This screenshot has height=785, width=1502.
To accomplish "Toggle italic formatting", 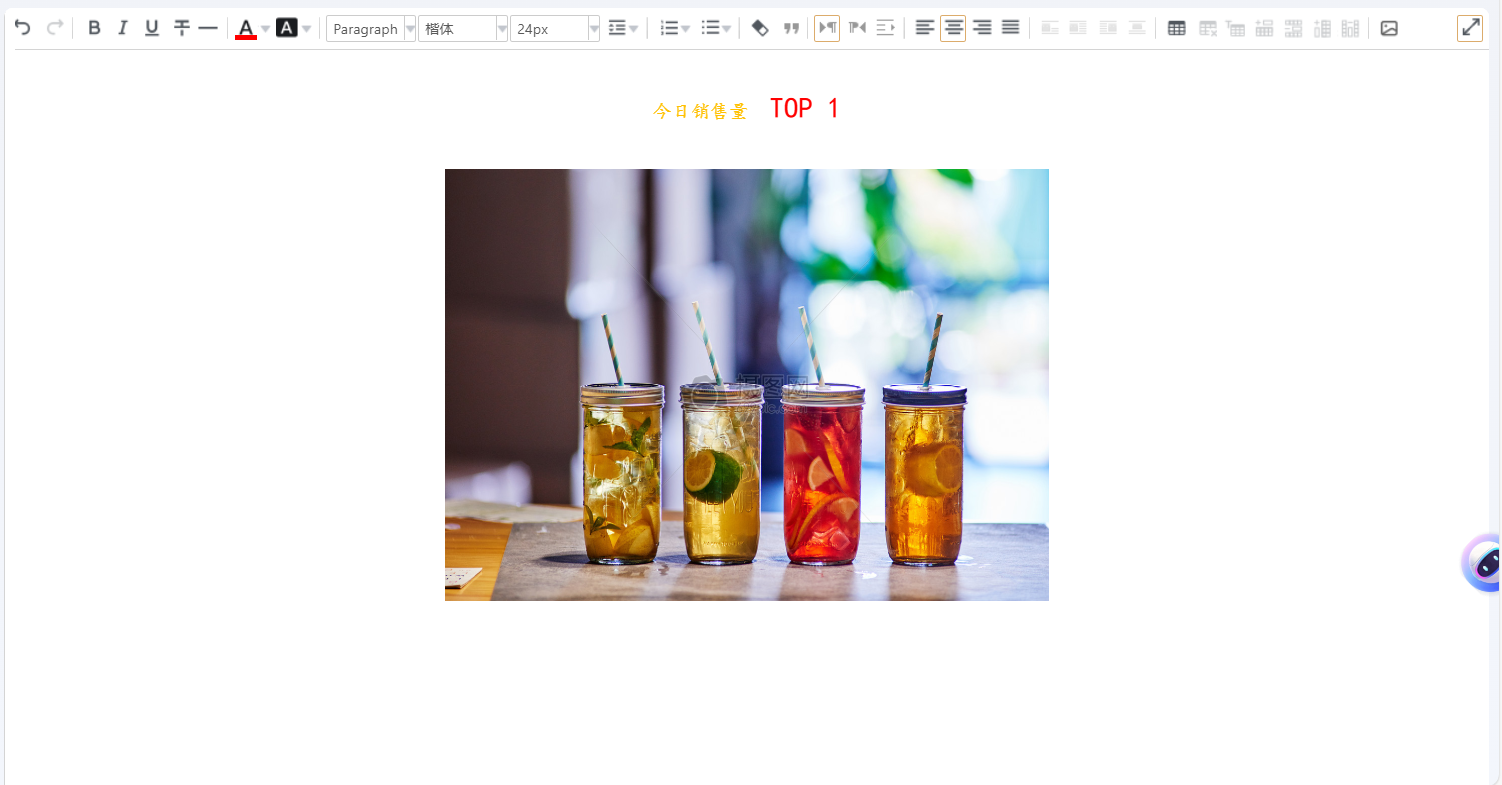I will point(123,28).
